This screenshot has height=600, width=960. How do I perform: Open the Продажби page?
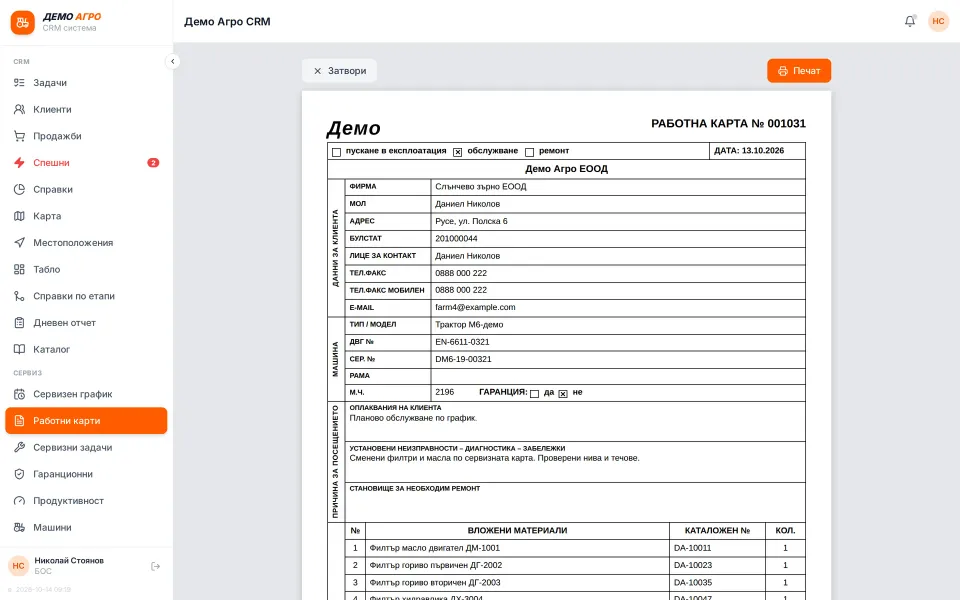86,136
